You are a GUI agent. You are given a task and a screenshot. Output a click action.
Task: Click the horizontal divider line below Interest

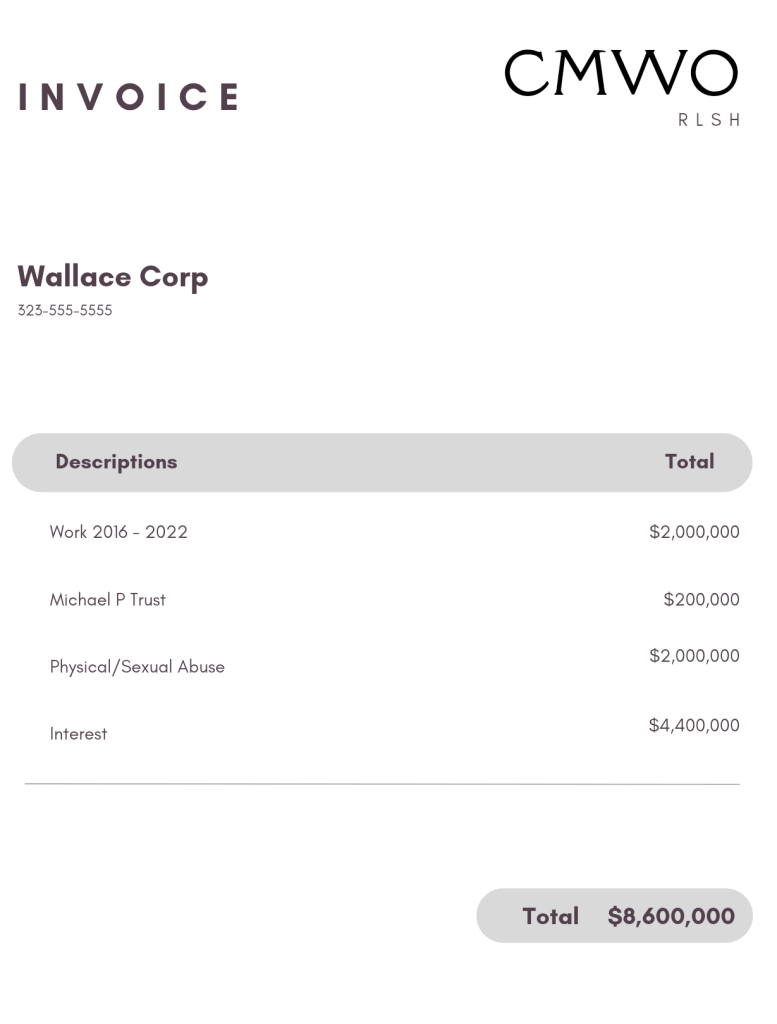point(382,784)
